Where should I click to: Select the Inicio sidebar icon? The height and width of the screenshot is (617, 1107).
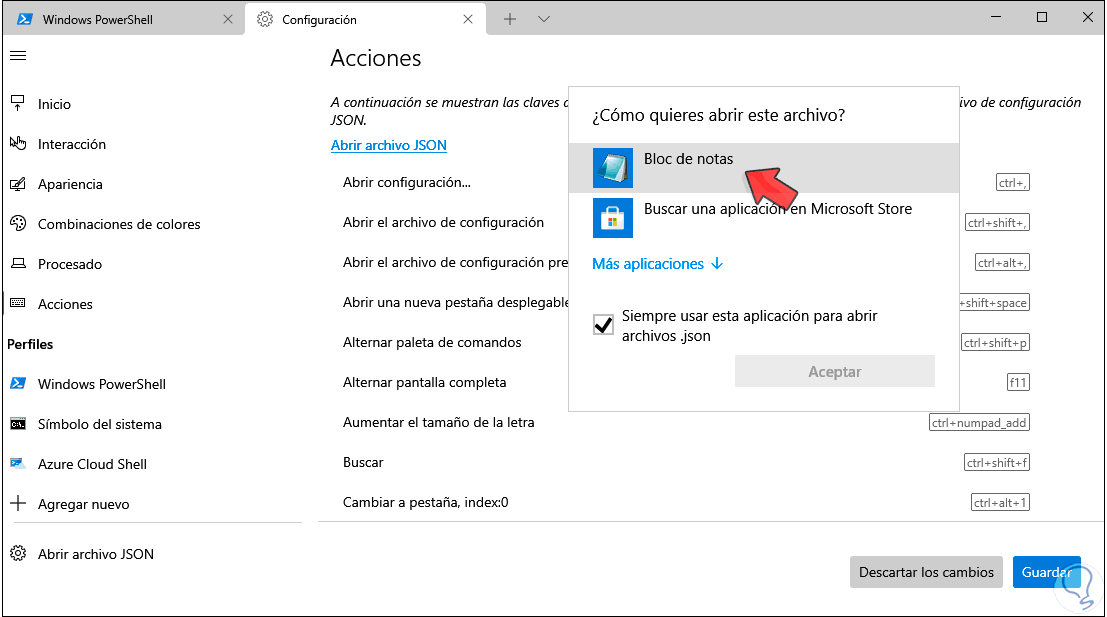pyautogui.click(x=17, y=103)
